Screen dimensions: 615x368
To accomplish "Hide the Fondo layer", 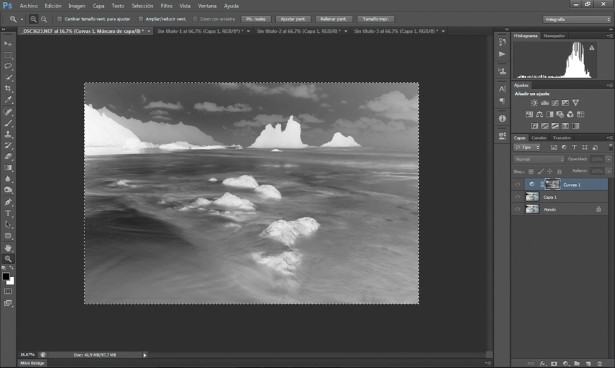I will point(517,210).
